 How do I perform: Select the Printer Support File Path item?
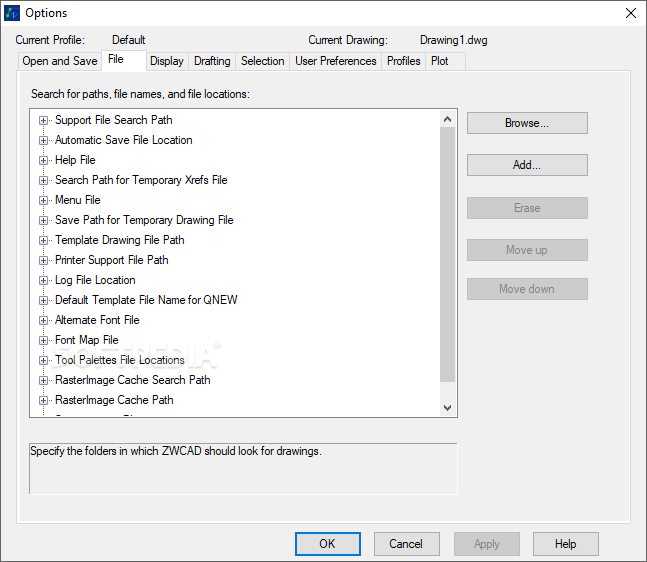pyautogui.click(x=112, y=260)
